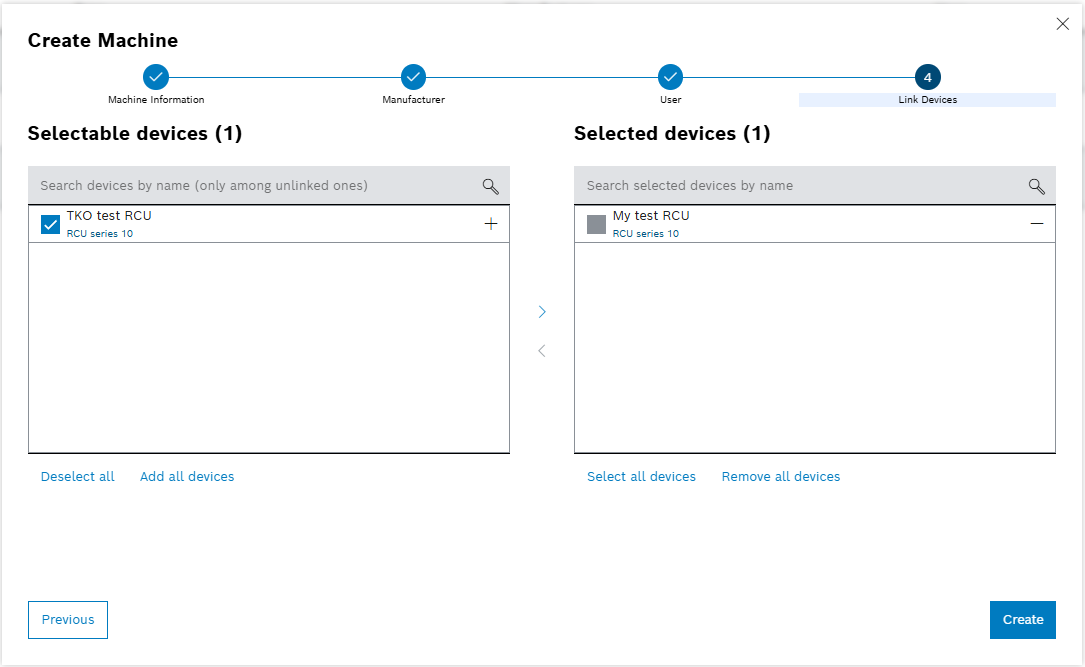Click Select all devices link
The image size is (1085, 667).
pyautogui.click(x=641, y=477)
